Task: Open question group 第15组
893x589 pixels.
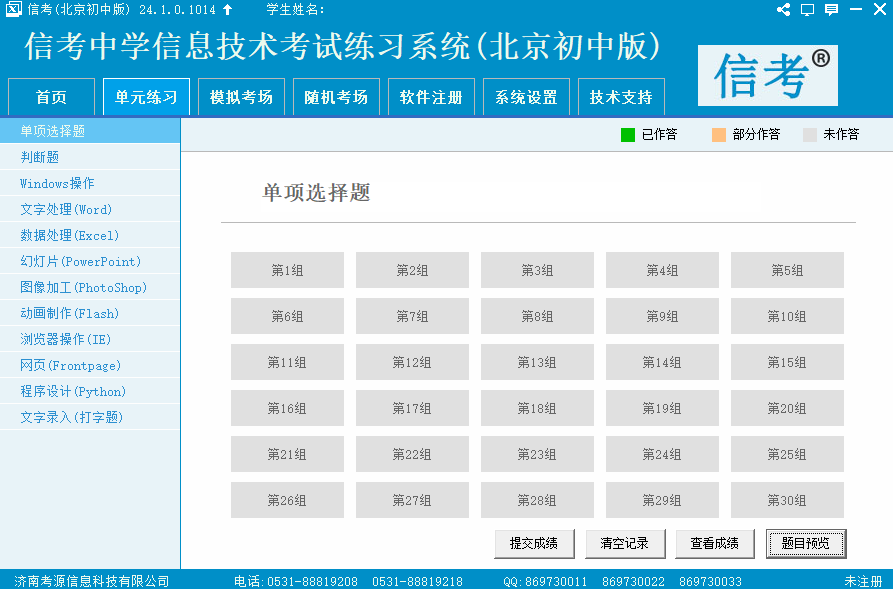Action: 787,362
